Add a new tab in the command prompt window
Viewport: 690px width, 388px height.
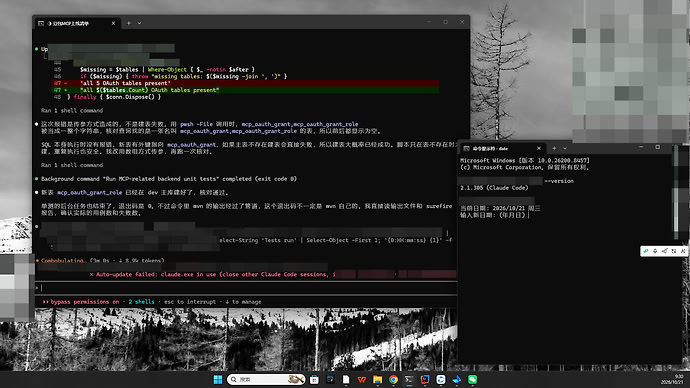(x=554, y=148)
